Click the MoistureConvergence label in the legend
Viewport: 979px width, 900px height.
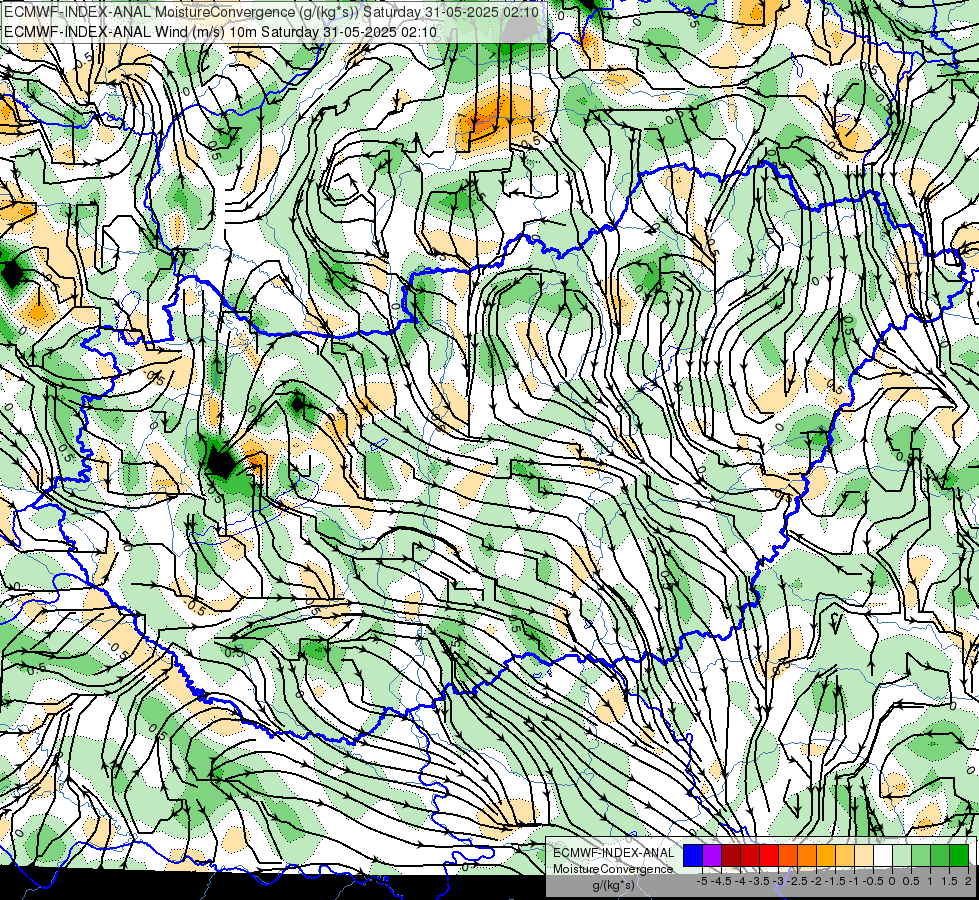(x=613, y=869)
